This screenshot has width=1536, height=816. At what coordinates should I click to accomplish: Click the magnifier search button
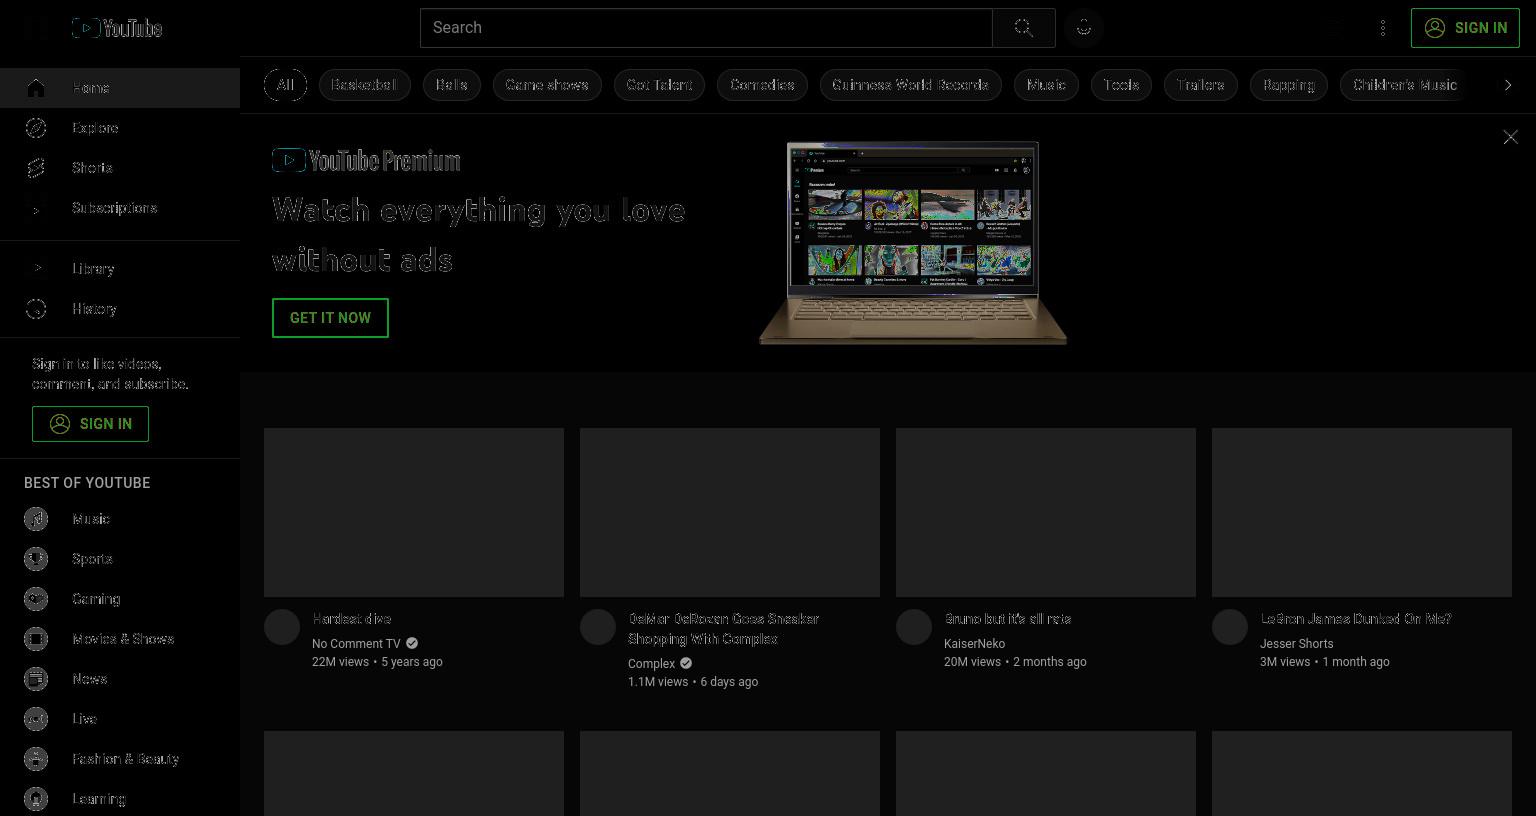[x=1023, y=28]
